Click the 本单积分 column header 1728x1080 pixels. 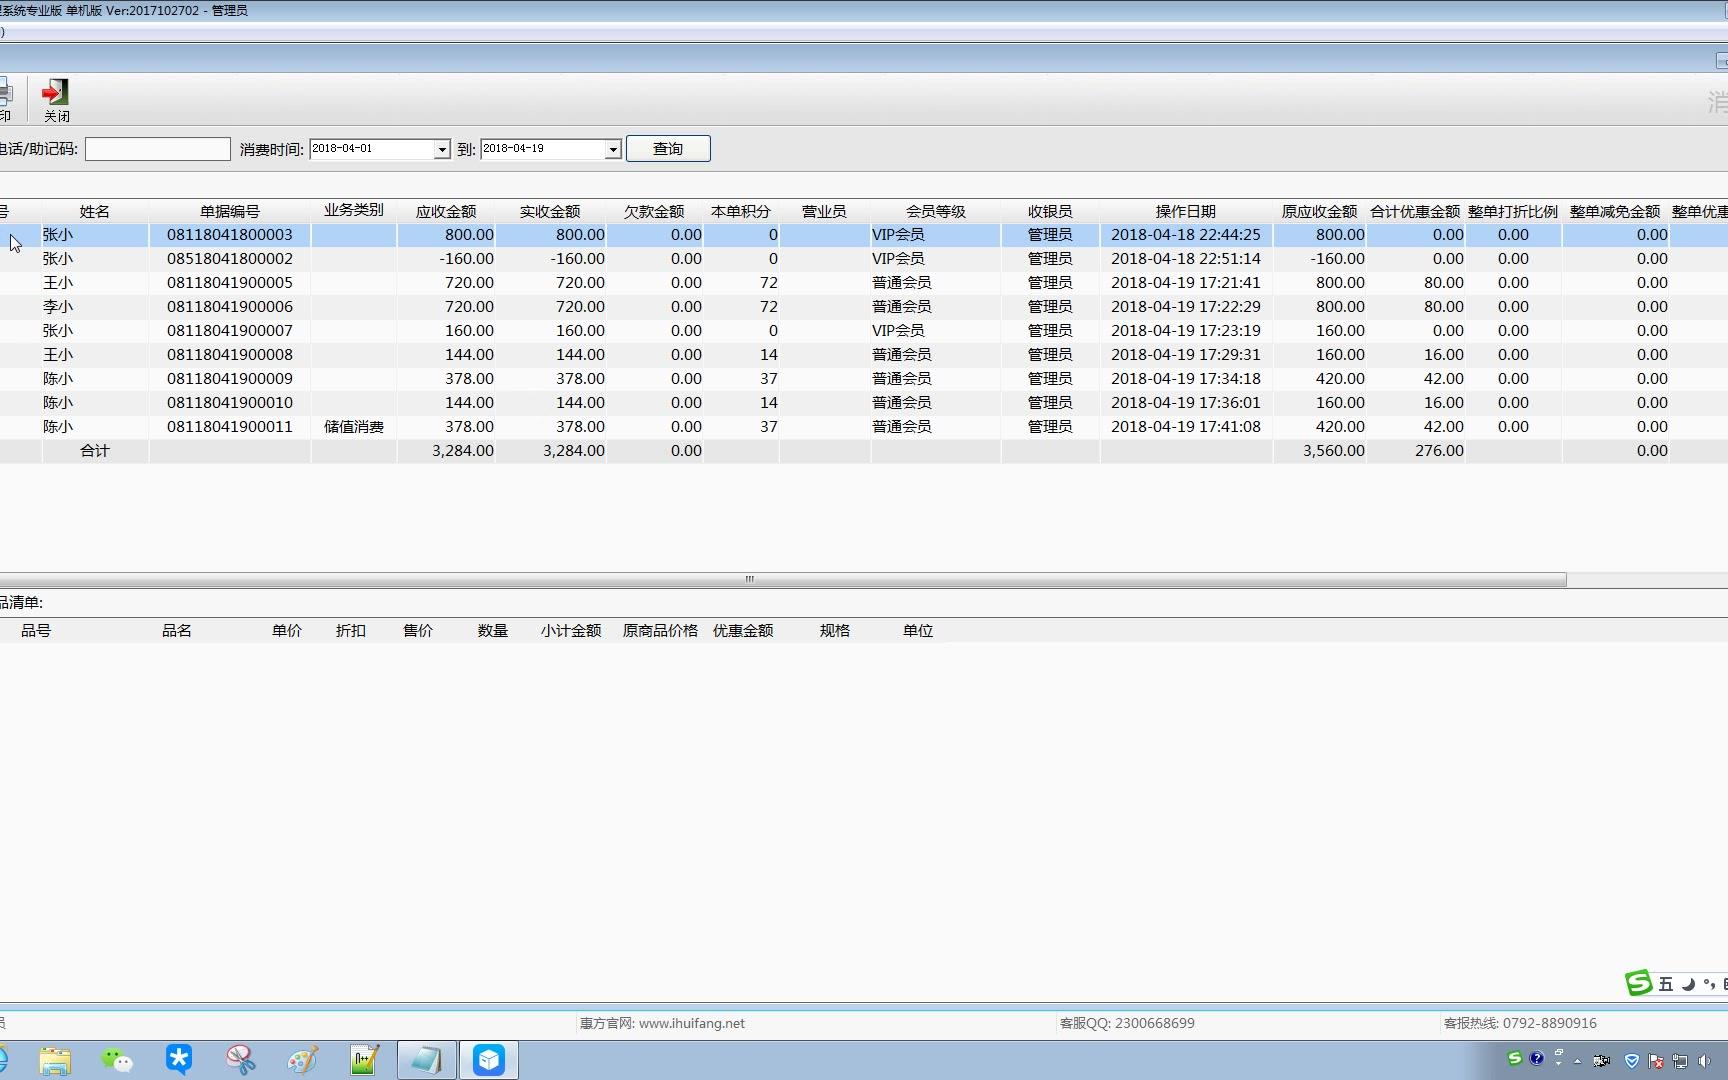[x=741, y=211]
